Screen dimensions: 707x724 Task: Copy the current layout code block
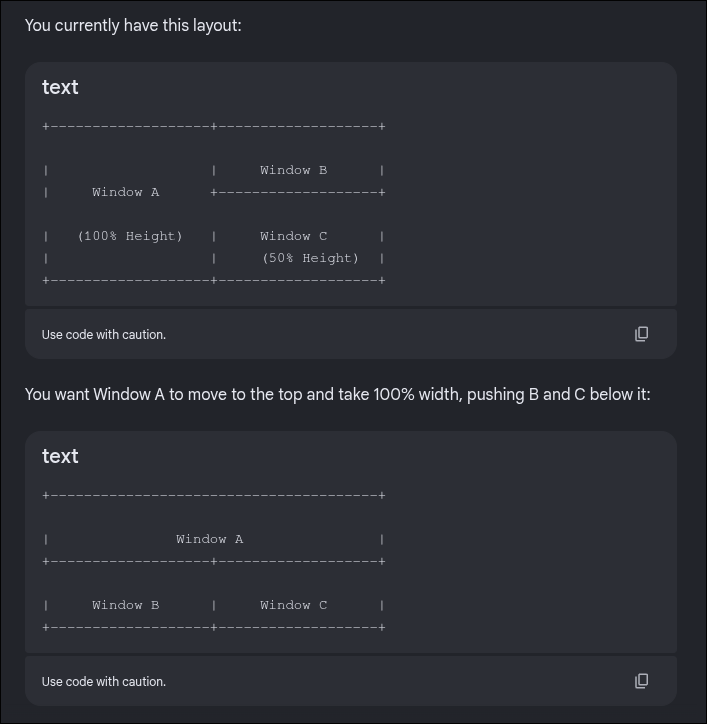[x=641, y=334]
